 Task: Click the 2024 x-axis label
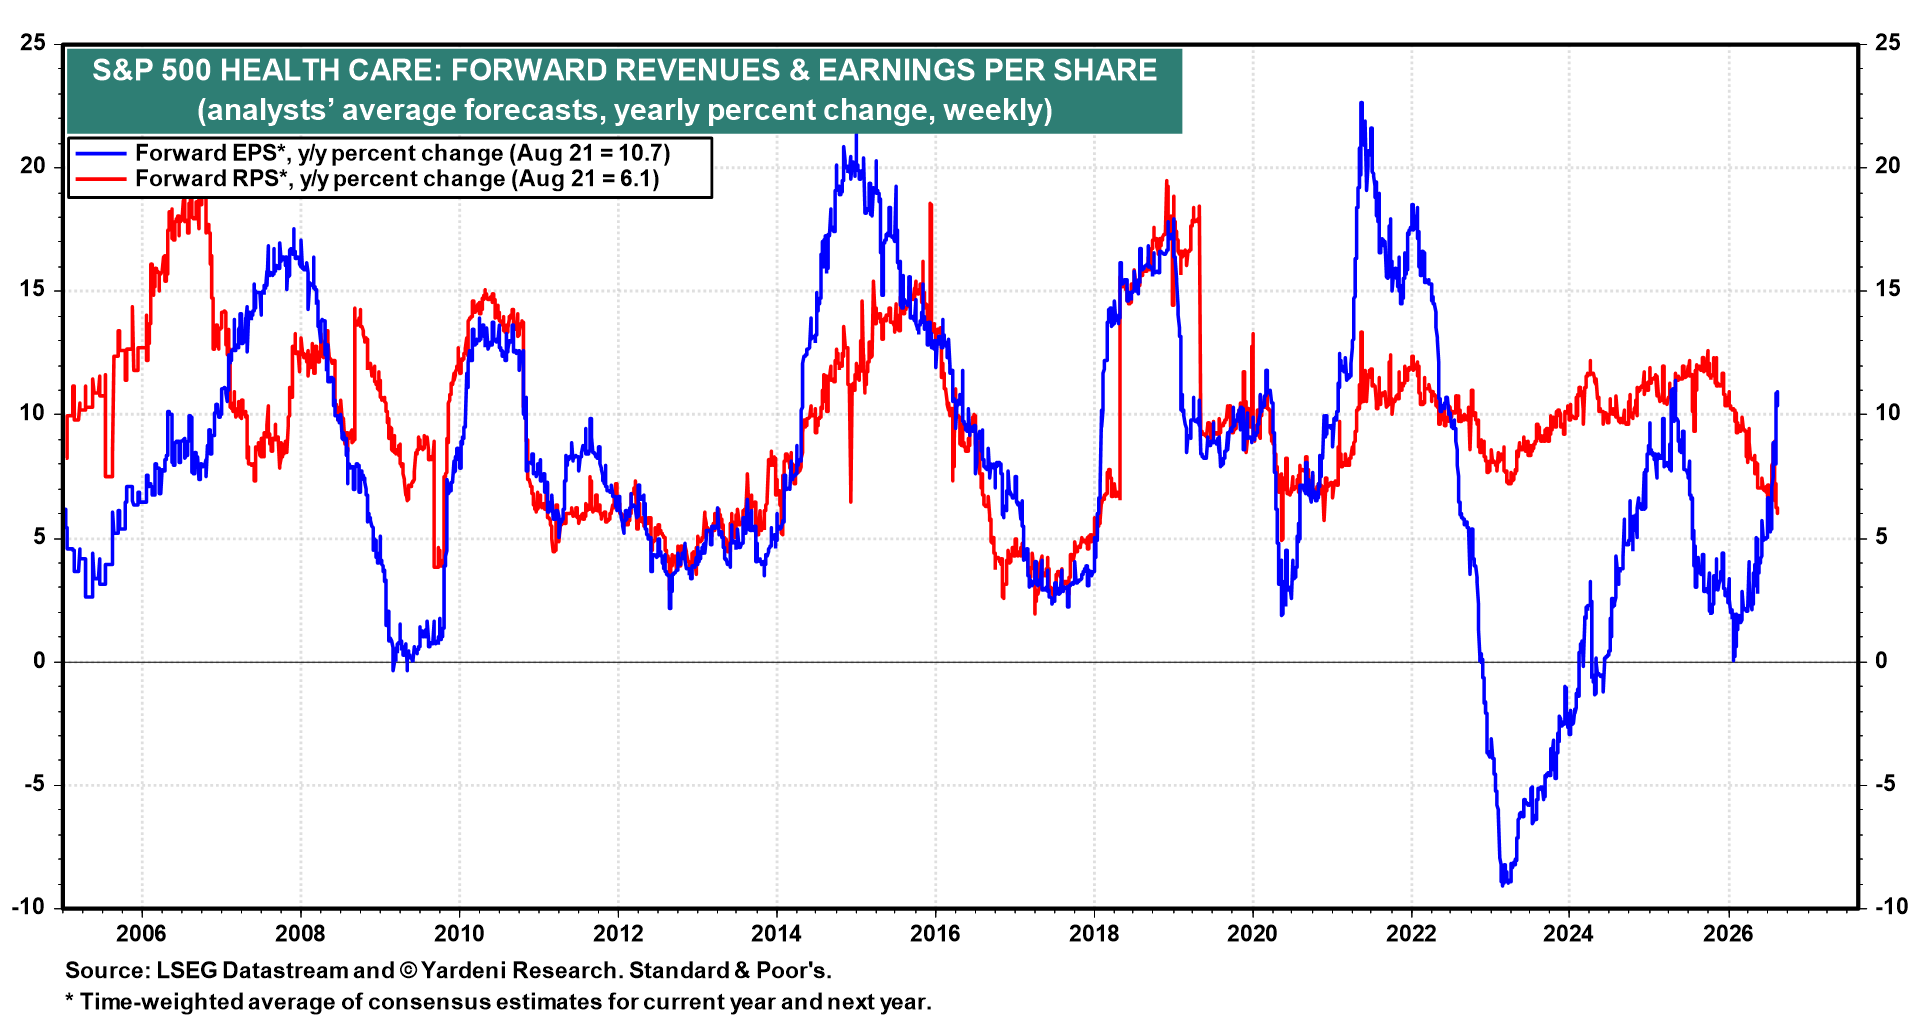pos(1569,934)
